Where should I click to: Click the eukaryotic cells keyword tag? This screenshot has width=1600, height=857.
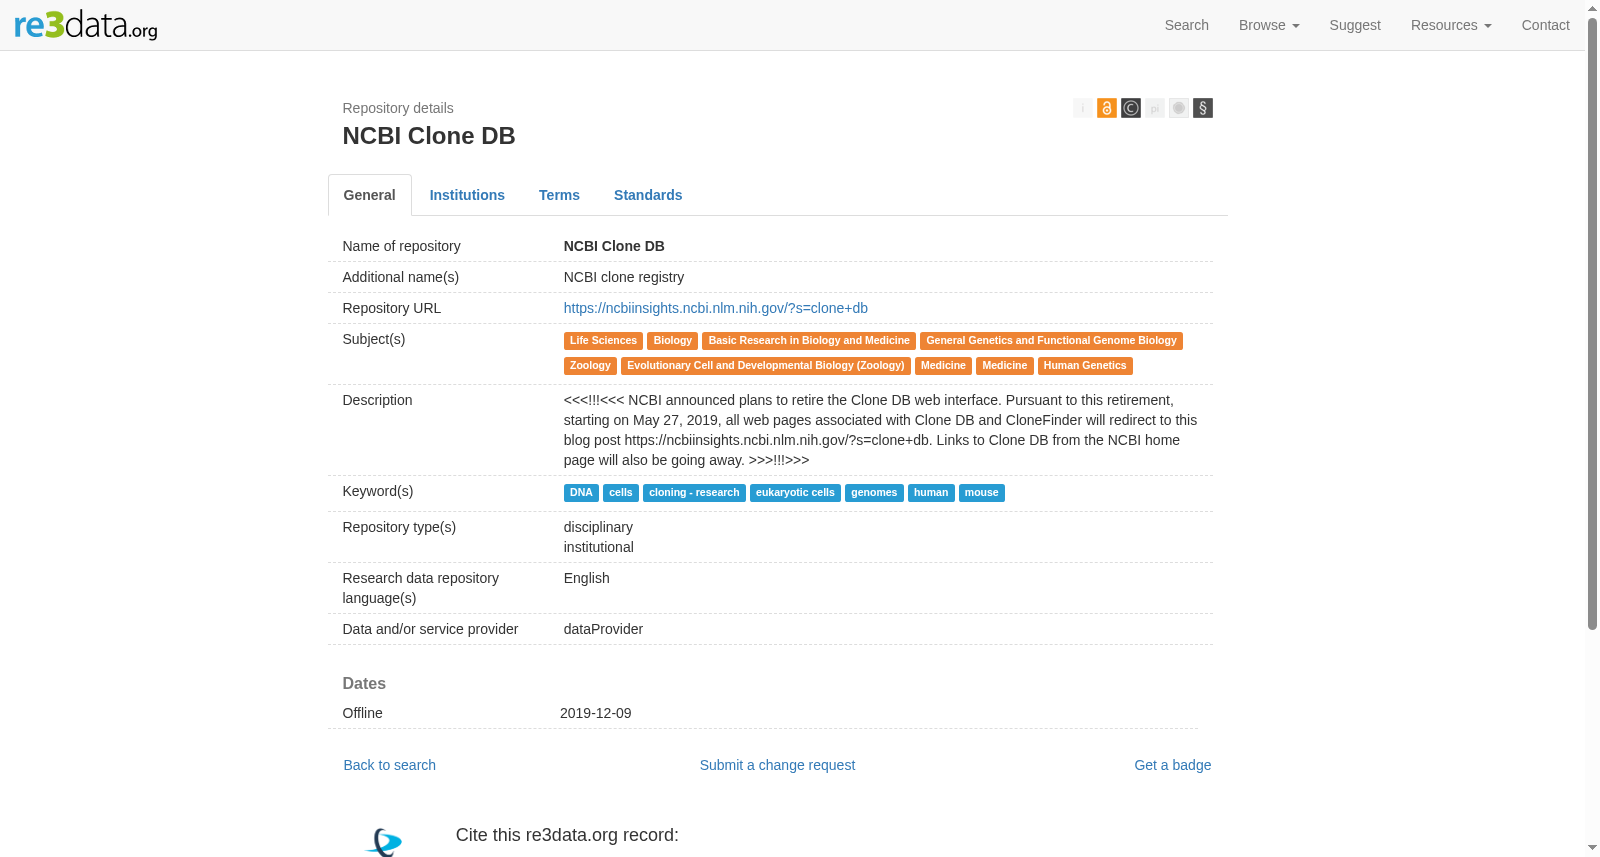pos(795,493)
